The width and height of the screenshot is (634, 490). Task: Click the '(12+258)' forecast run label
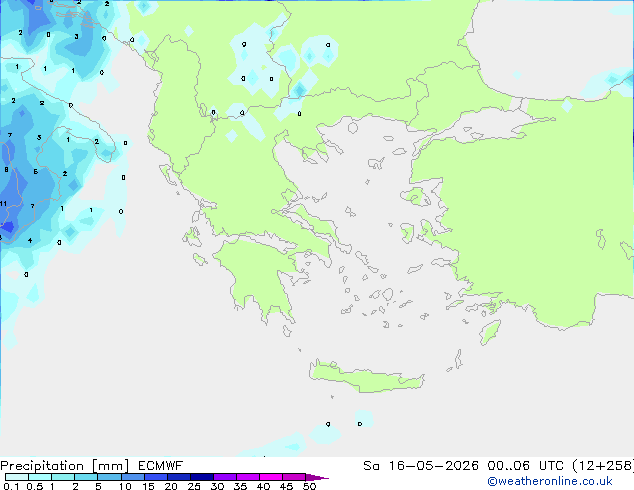pyautogui.click(x=603, y=466)
